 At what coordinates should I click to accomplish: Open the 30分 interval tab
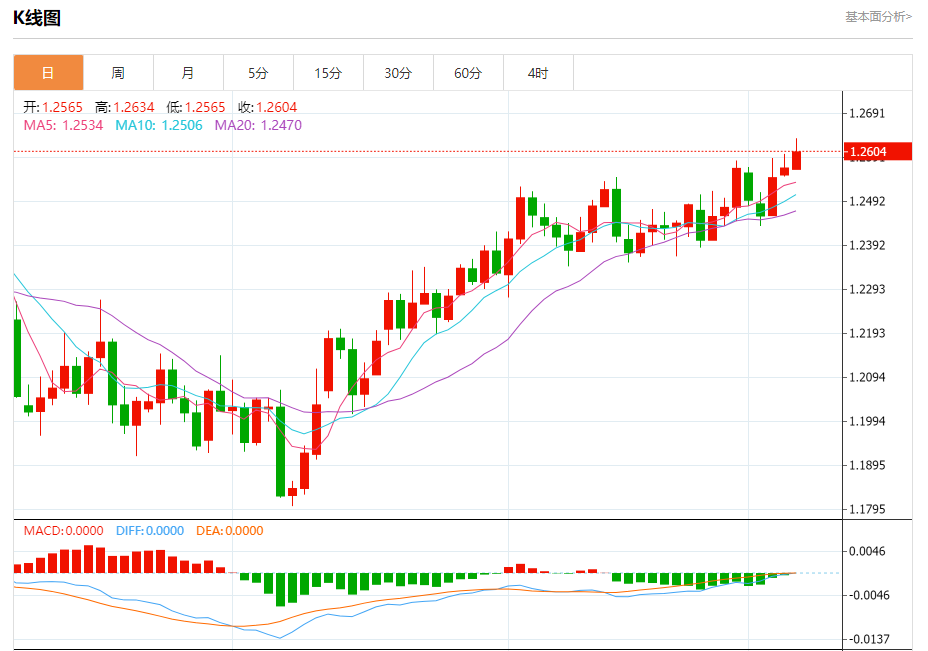tap(398, 73)
